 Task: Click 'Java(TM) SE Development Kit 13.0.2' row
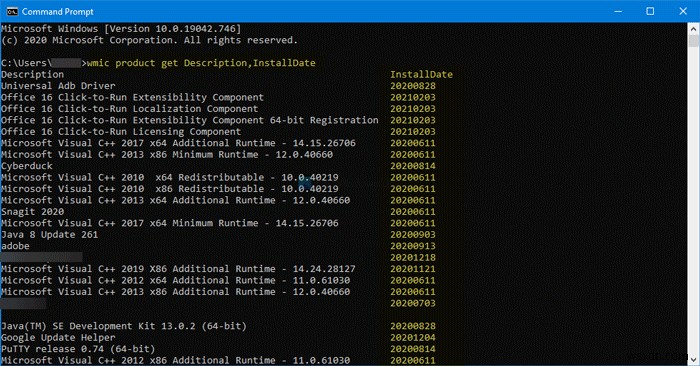[124, 326]
